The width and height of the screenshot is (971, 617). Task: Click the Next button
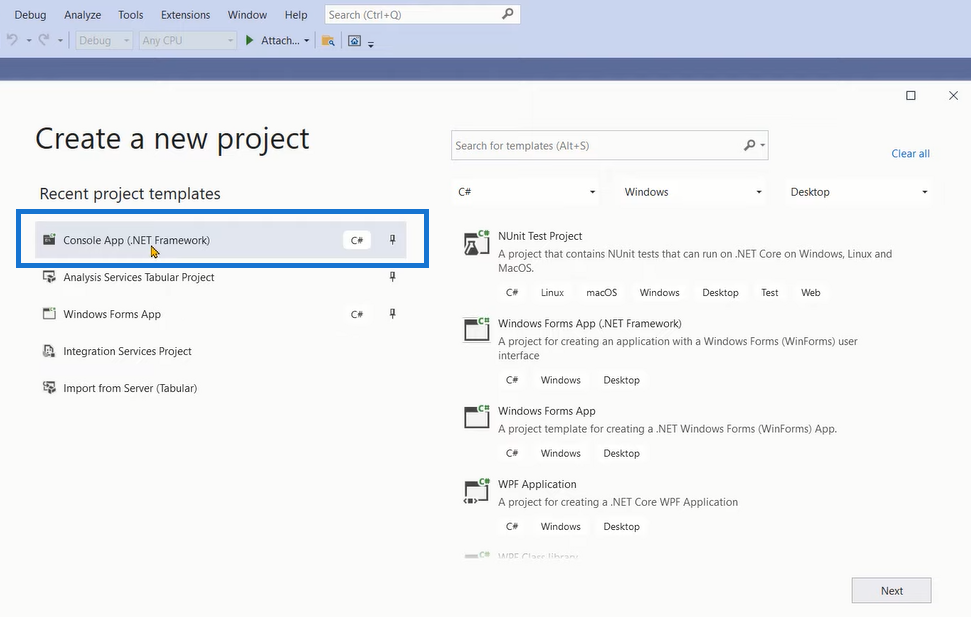891,590
